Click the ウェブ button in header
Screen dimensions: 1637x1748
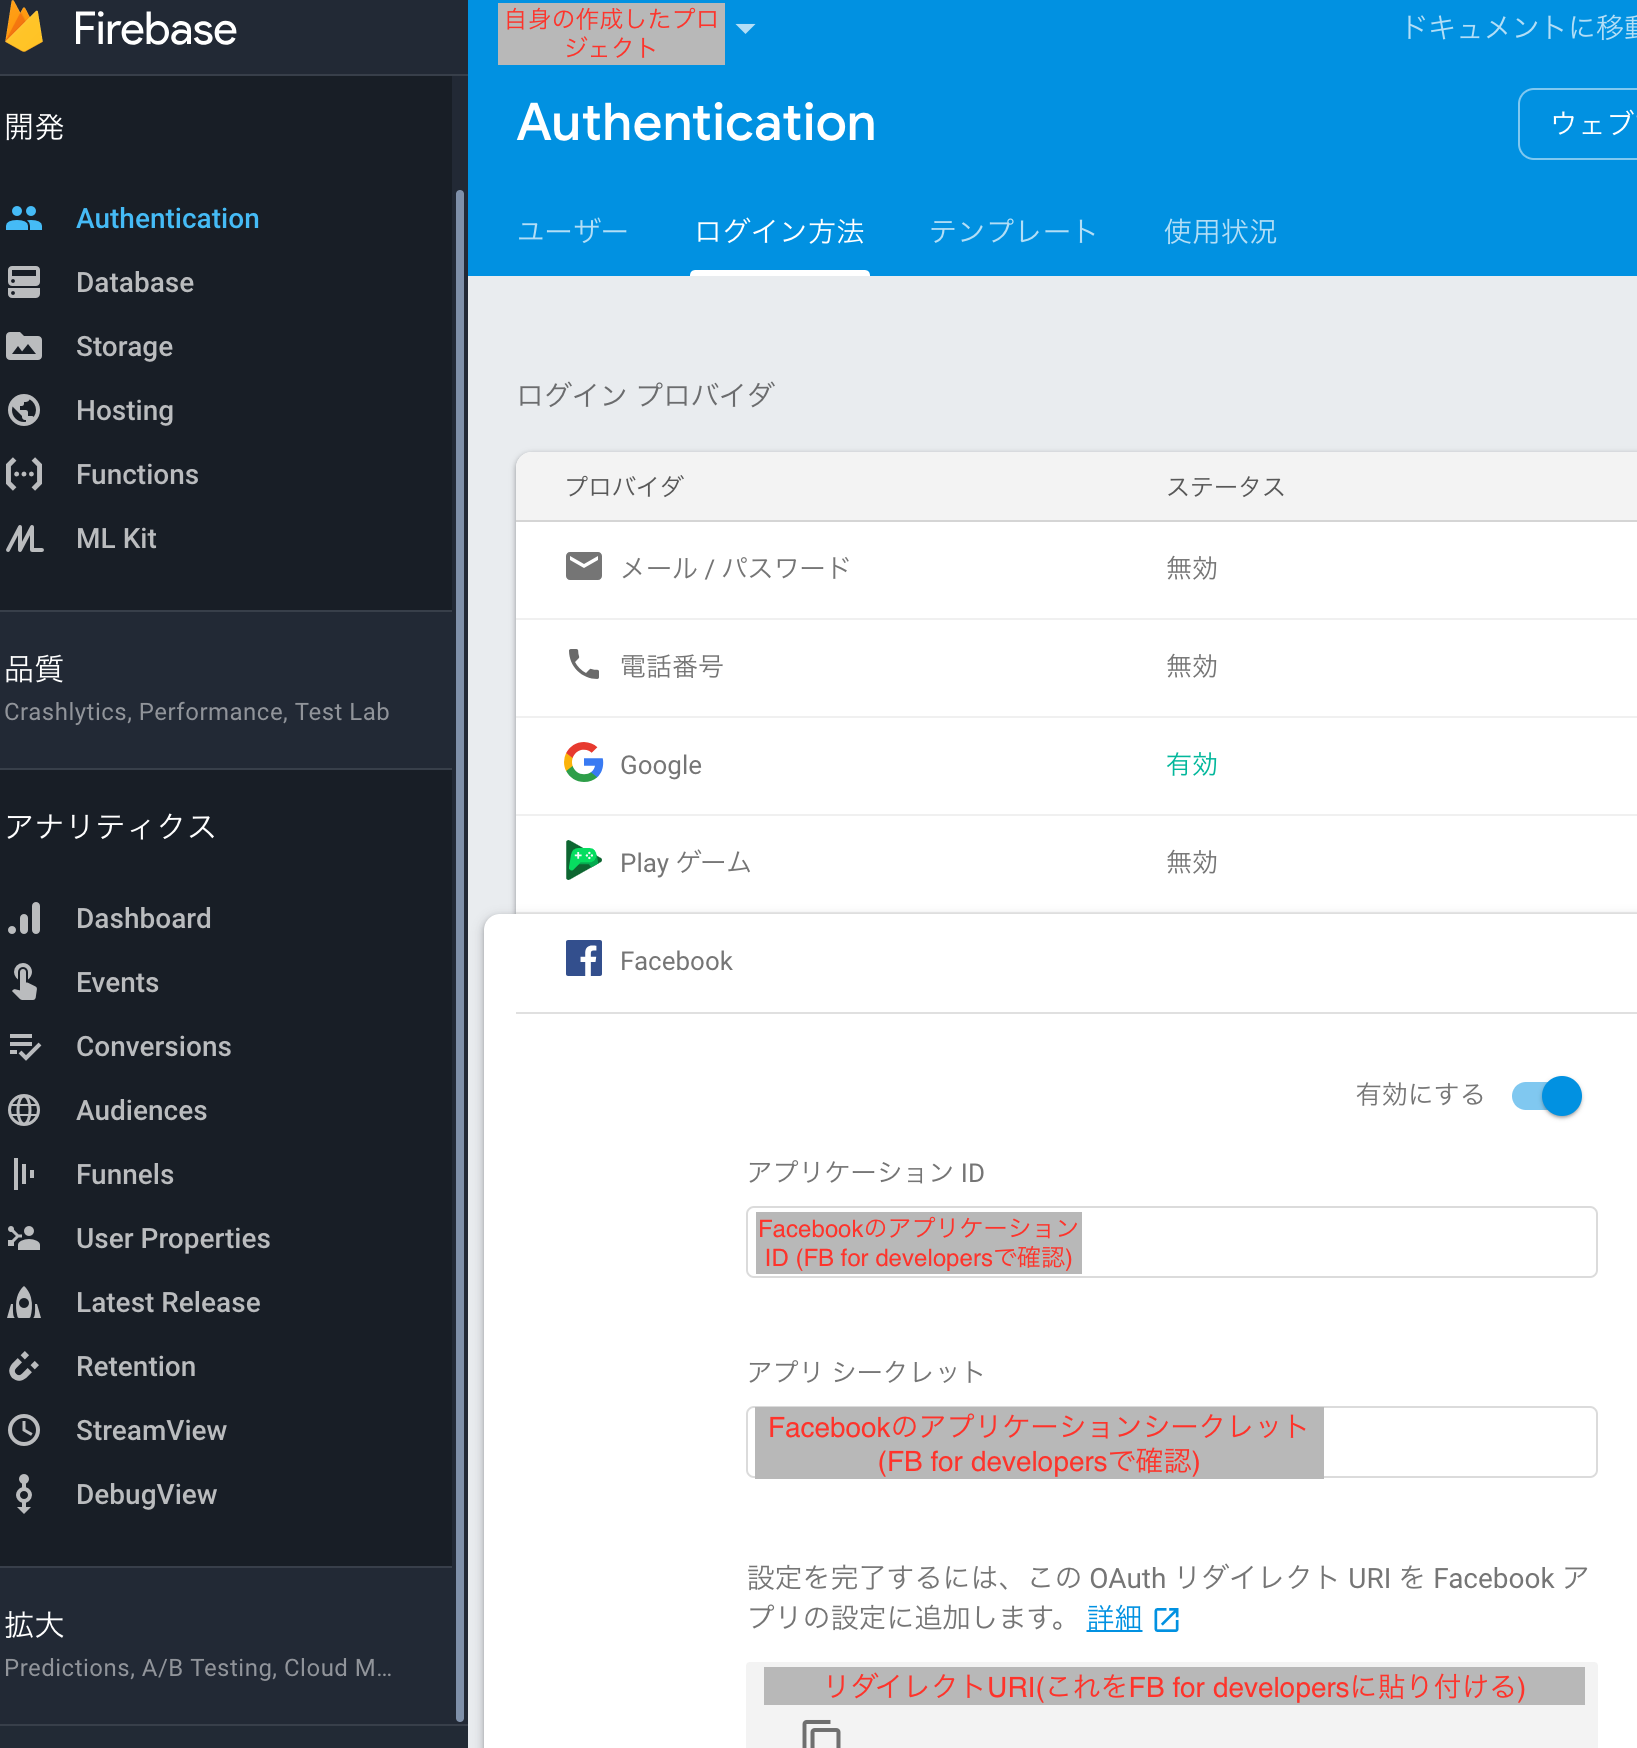[x=1579, y=124]
